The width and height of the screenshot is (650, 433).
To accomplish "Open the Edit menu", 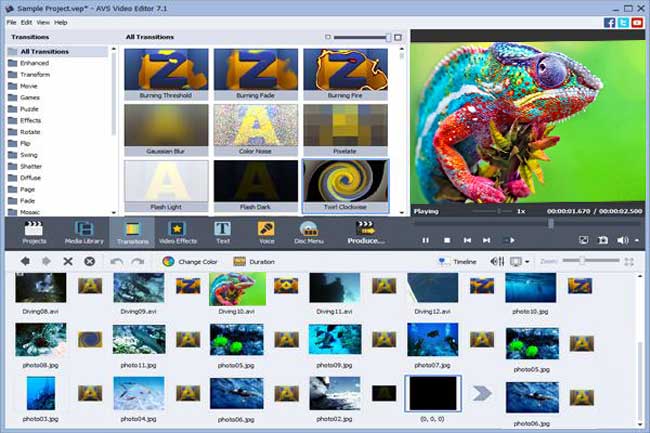I will coord(27,22).
